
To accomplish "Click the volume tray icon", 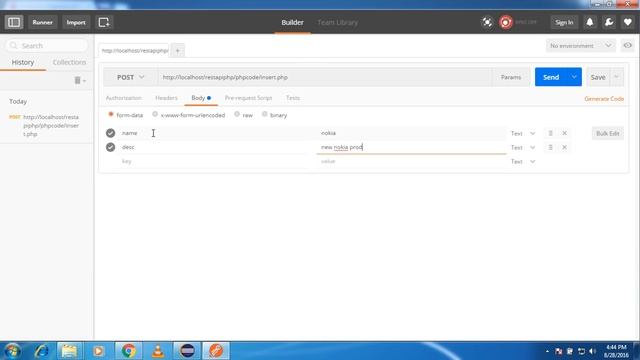I will 593,351.
